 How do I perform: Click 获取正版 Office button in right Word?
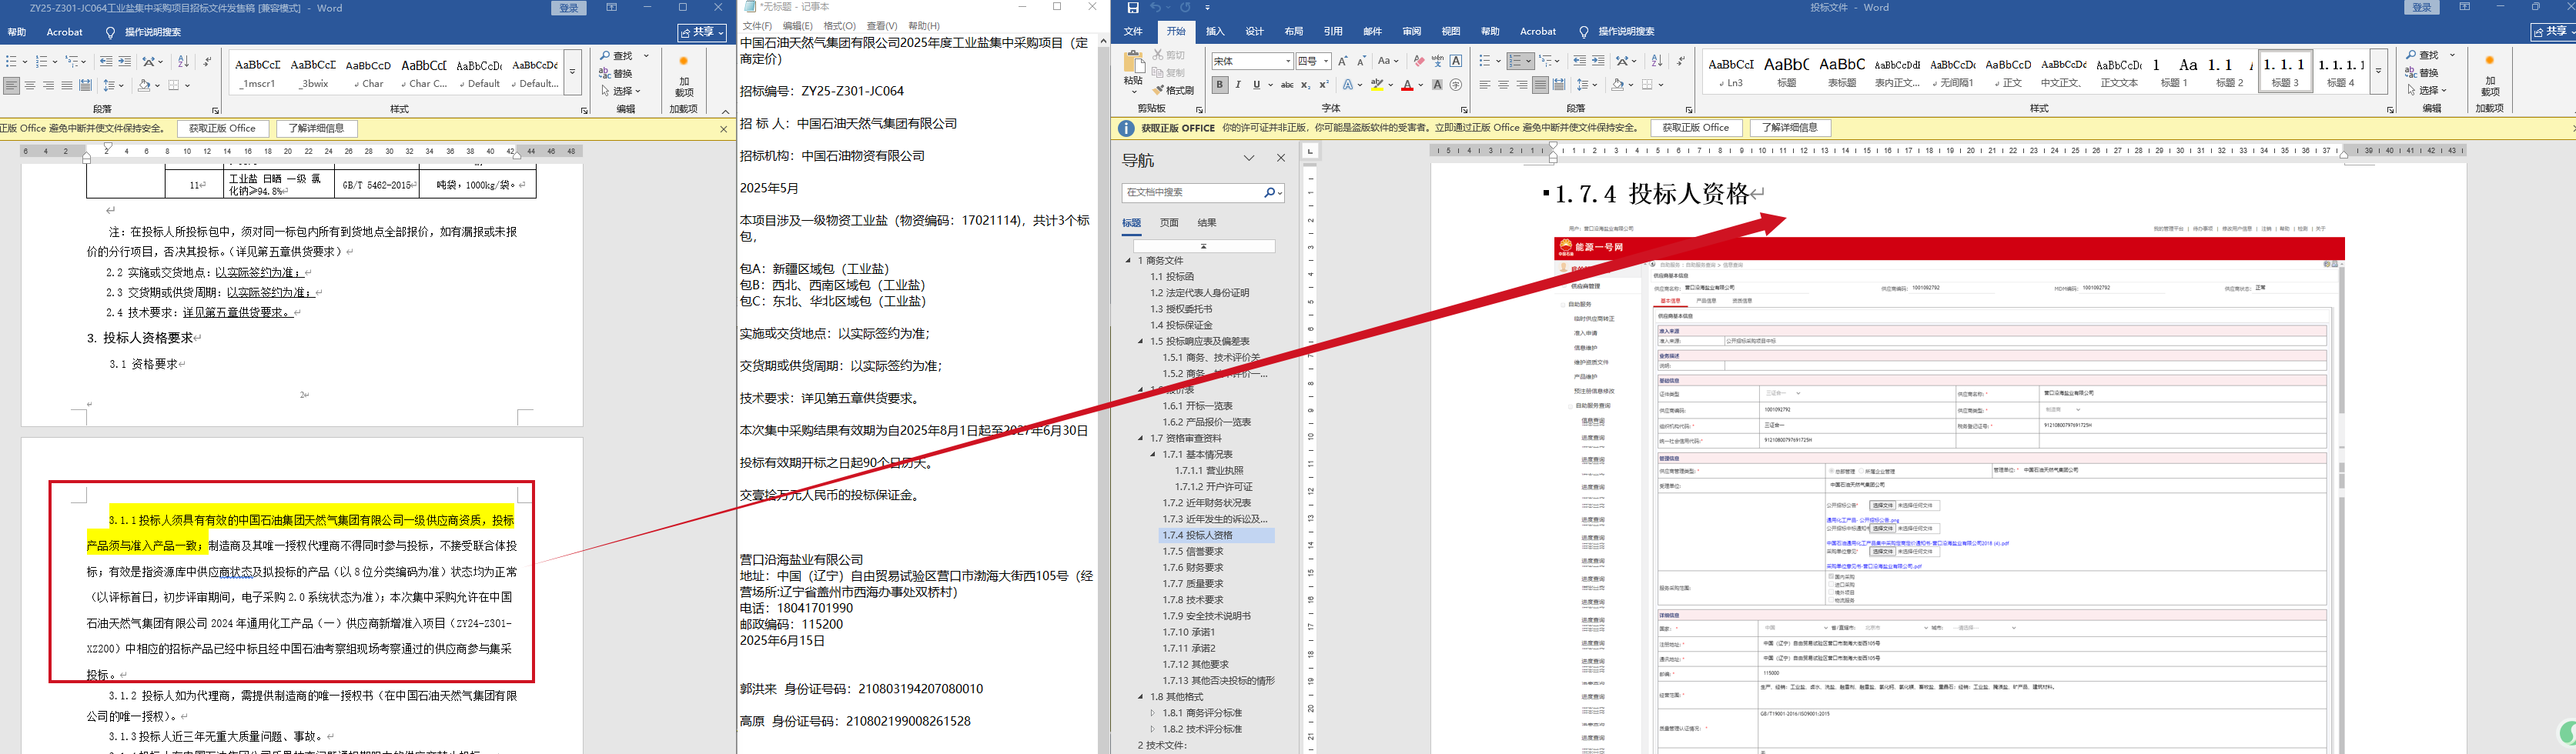(1695, 128)
